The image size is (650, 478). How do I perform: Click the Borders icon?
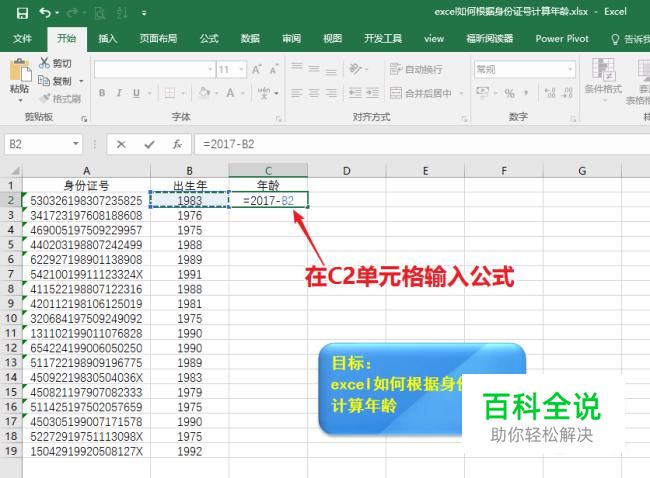click(170, 93)
